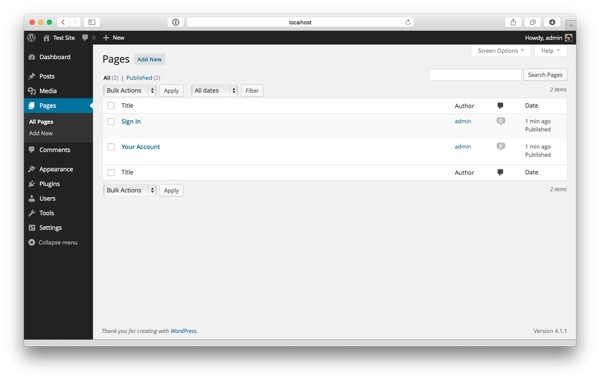Tick the select-all checkbox in table header
Screen dimensions: 600x381
tap(111, 106)
